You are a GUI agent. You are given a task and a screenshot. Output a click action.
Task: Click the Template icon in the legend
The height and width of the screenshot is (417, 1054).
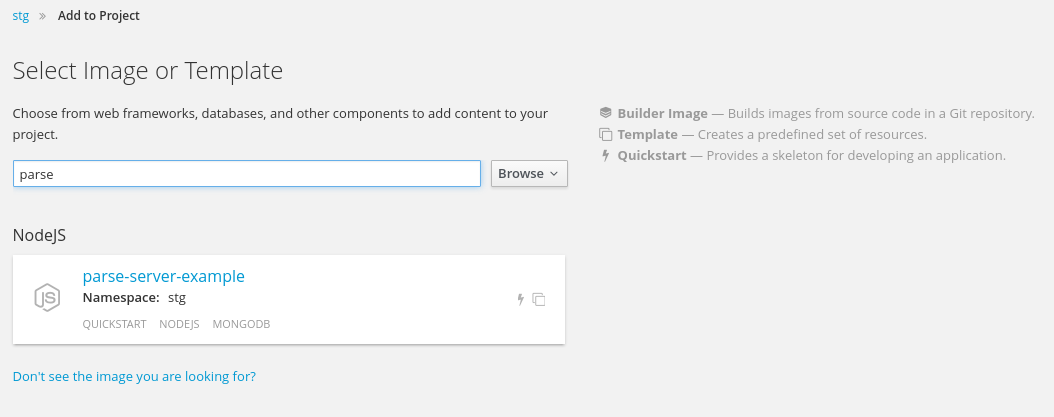(x=605, y=134)
